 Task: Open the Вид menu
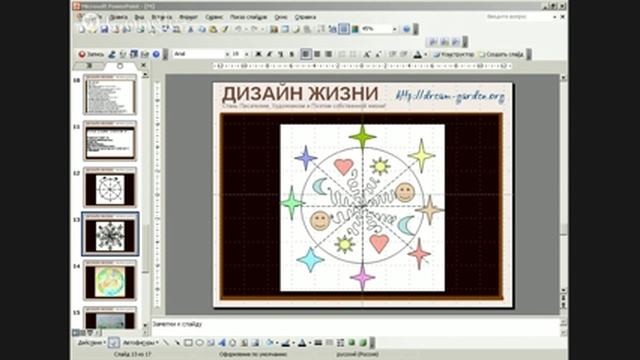[140, 17]
